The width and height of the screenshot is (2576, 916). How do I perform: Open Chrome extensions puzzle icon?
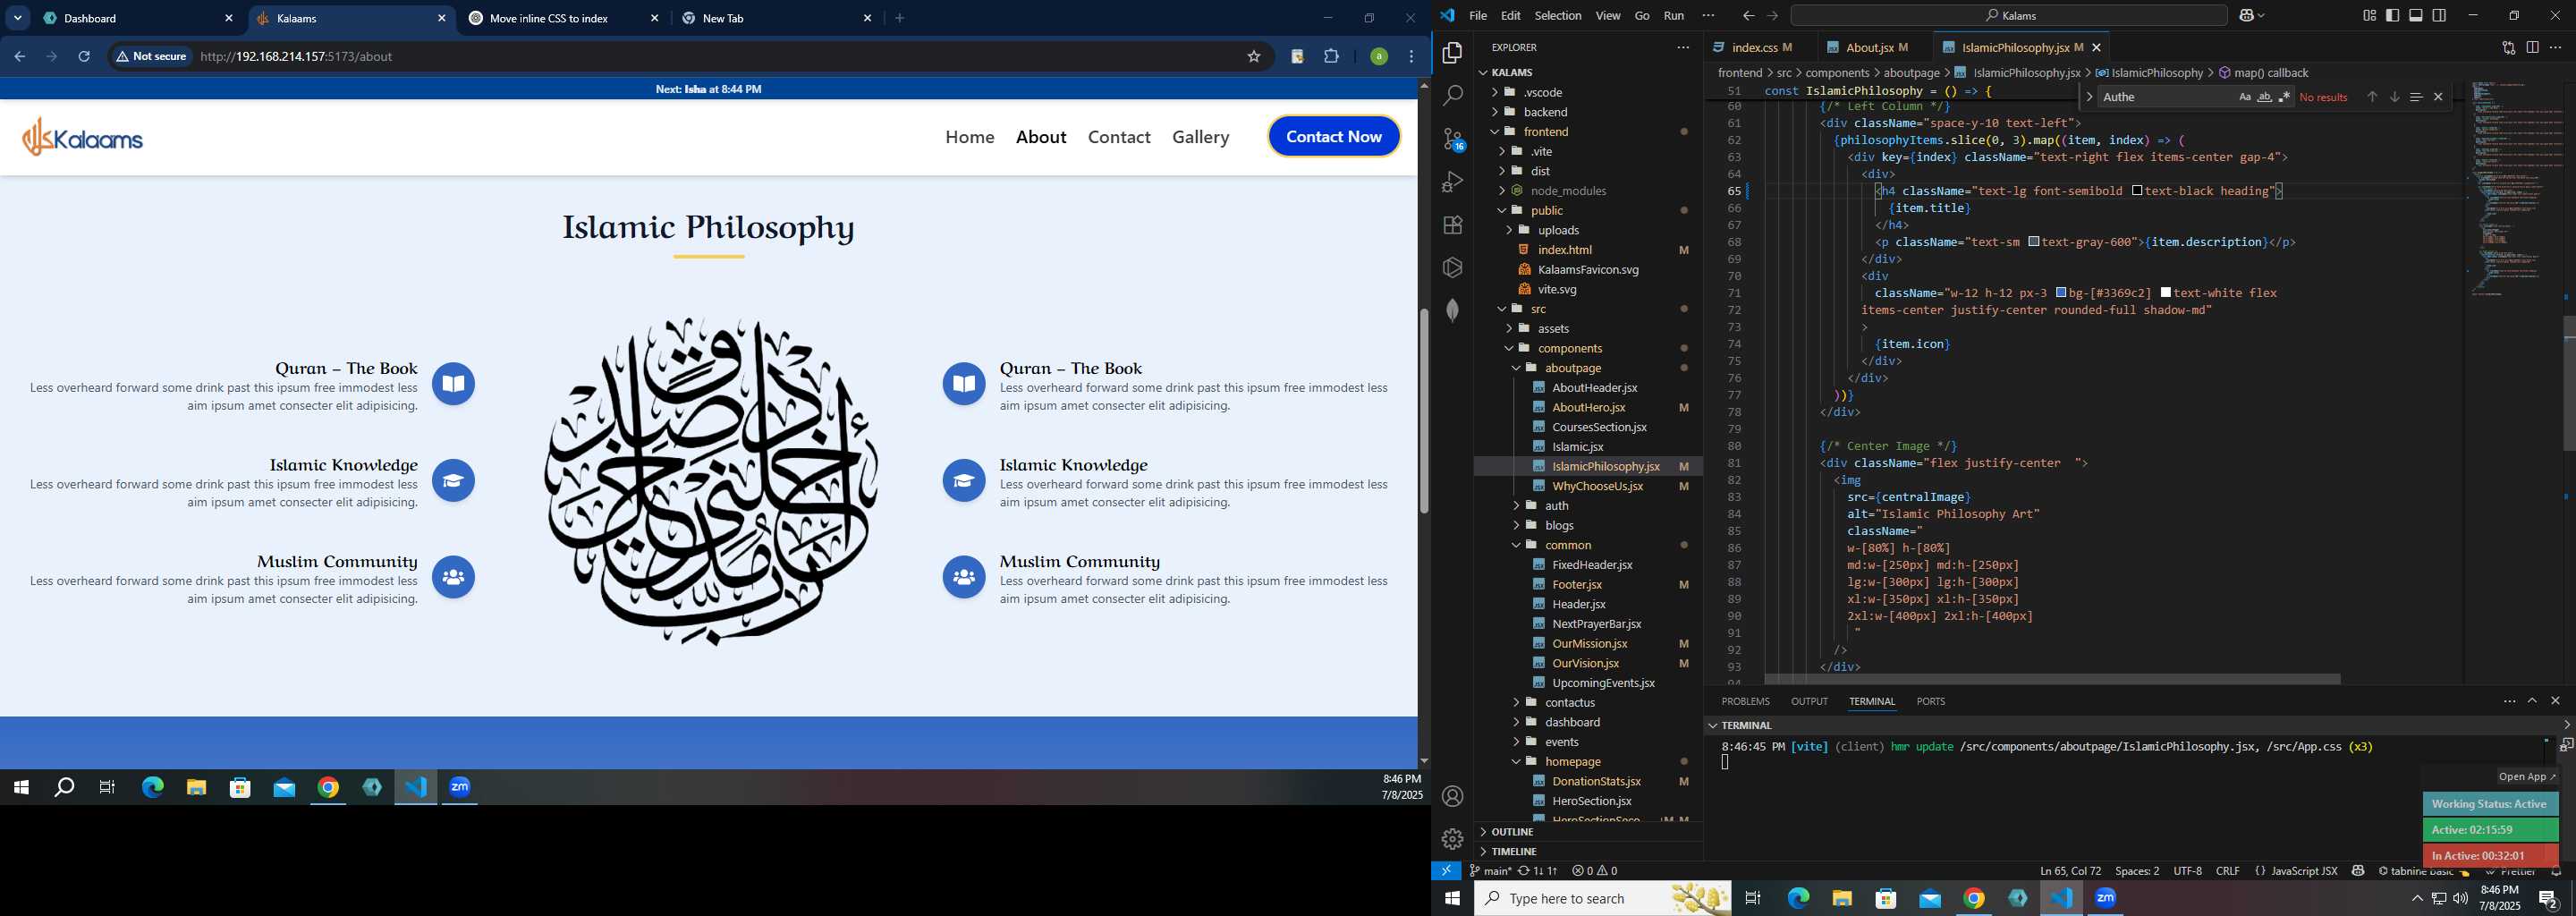click(1331, 56)
